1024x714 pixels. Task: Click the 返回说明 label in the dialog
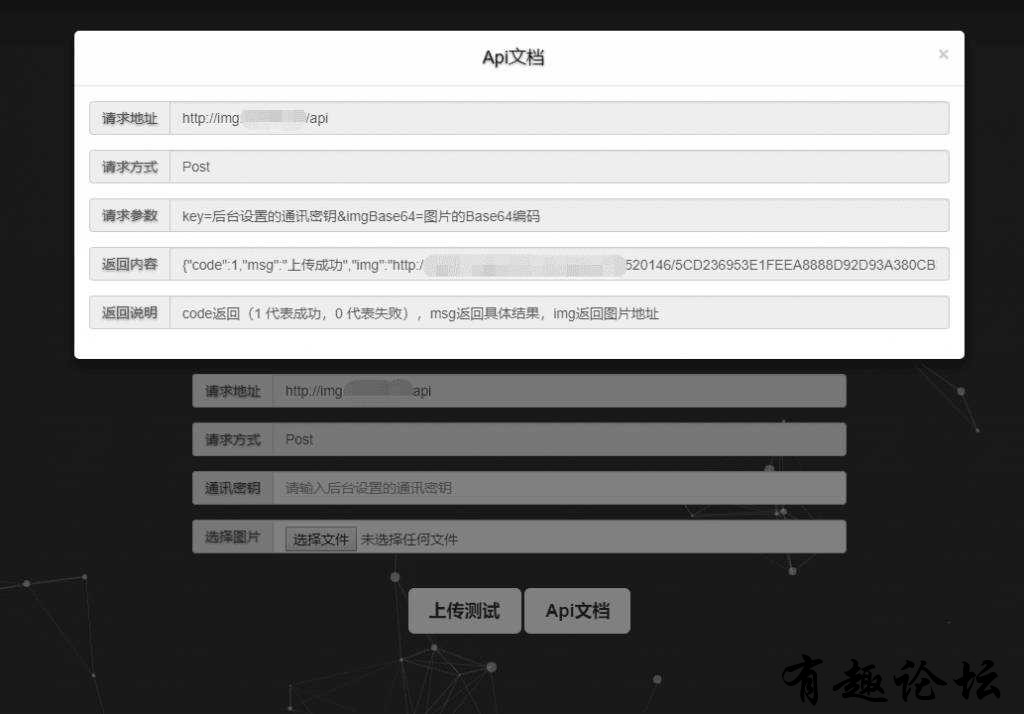coord(129,313)
